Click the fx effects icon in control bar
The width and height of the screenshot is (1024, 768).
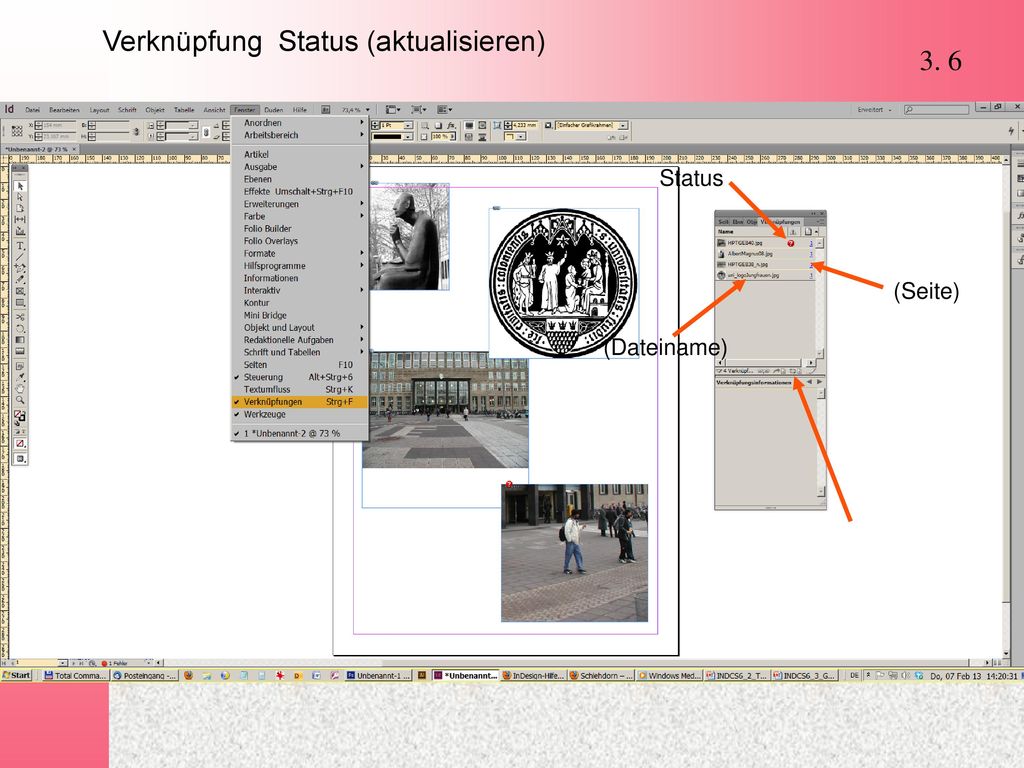[x=451, y=125]
